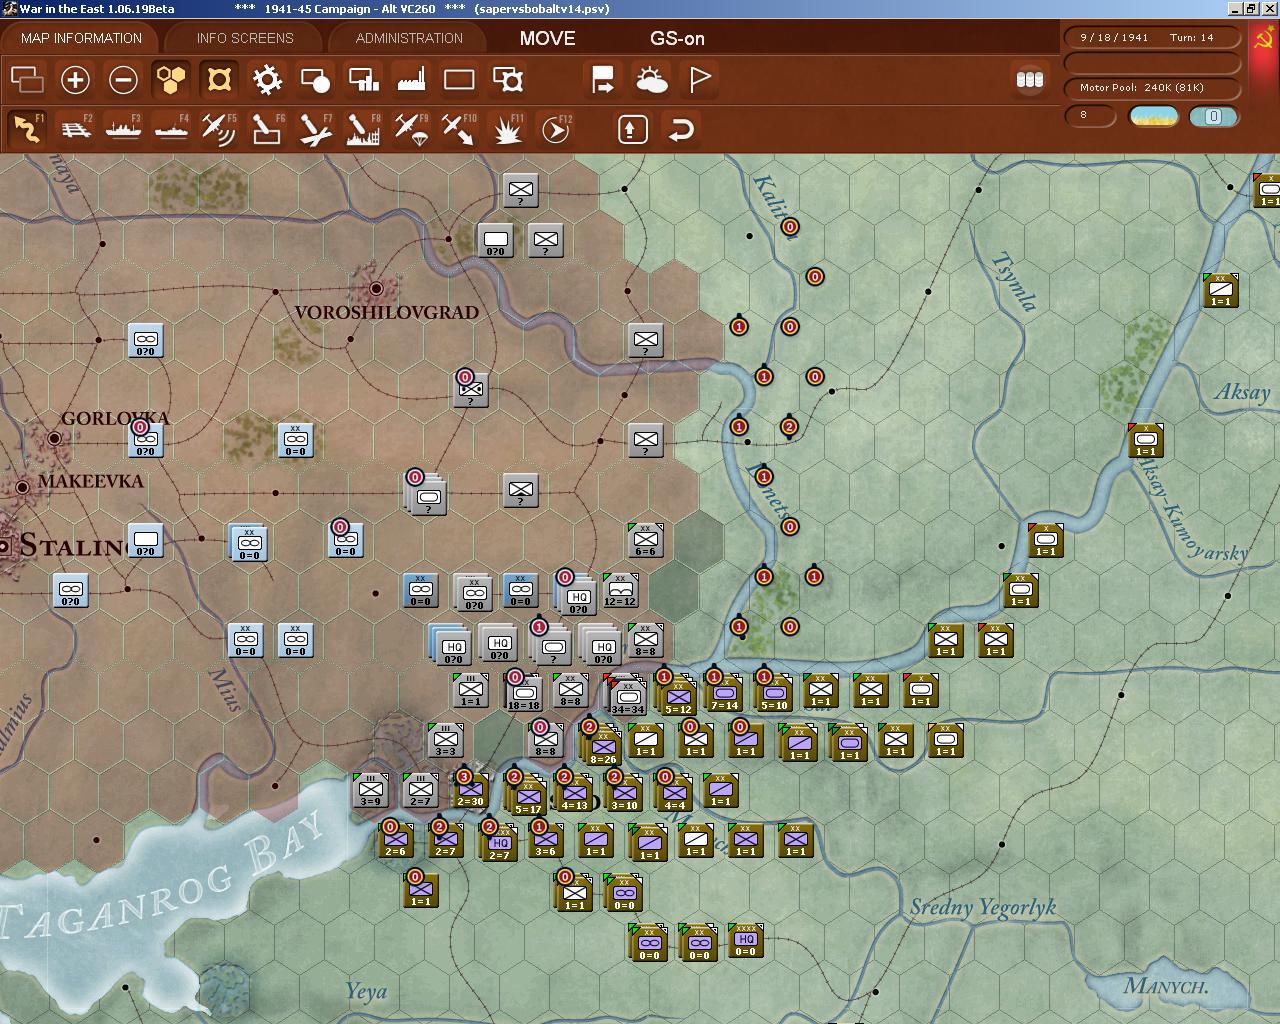Click the GS-on status label
The image size is (1280, 1024).
click(677, 38)
